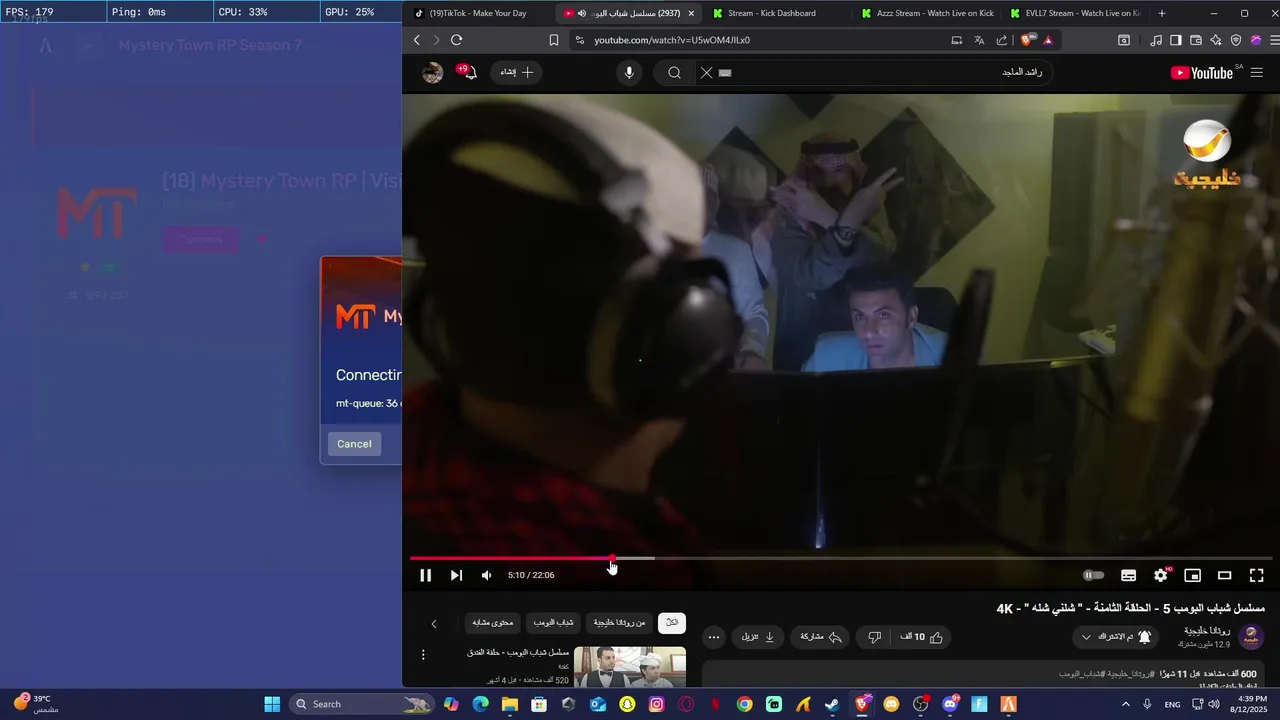Toggle YouTube autoplay switch
Viewport: 1280px width, 720px height.
pos(1094,575)
